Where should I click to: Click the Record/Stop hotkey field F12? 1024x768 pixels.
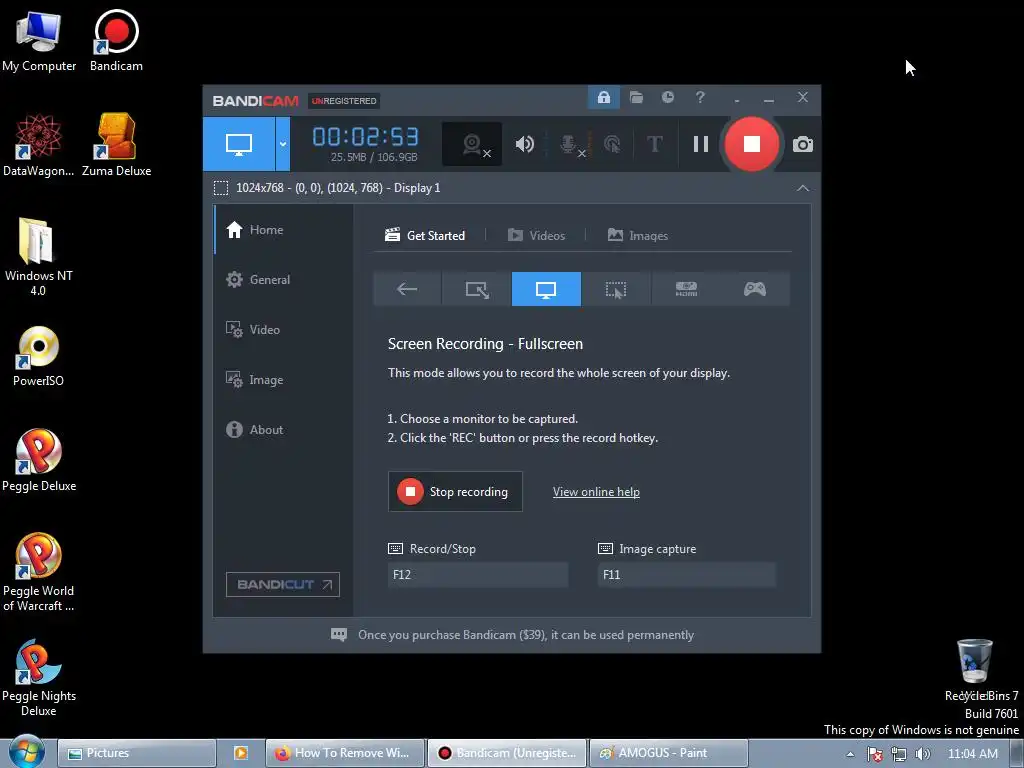(x=477, y=575)
